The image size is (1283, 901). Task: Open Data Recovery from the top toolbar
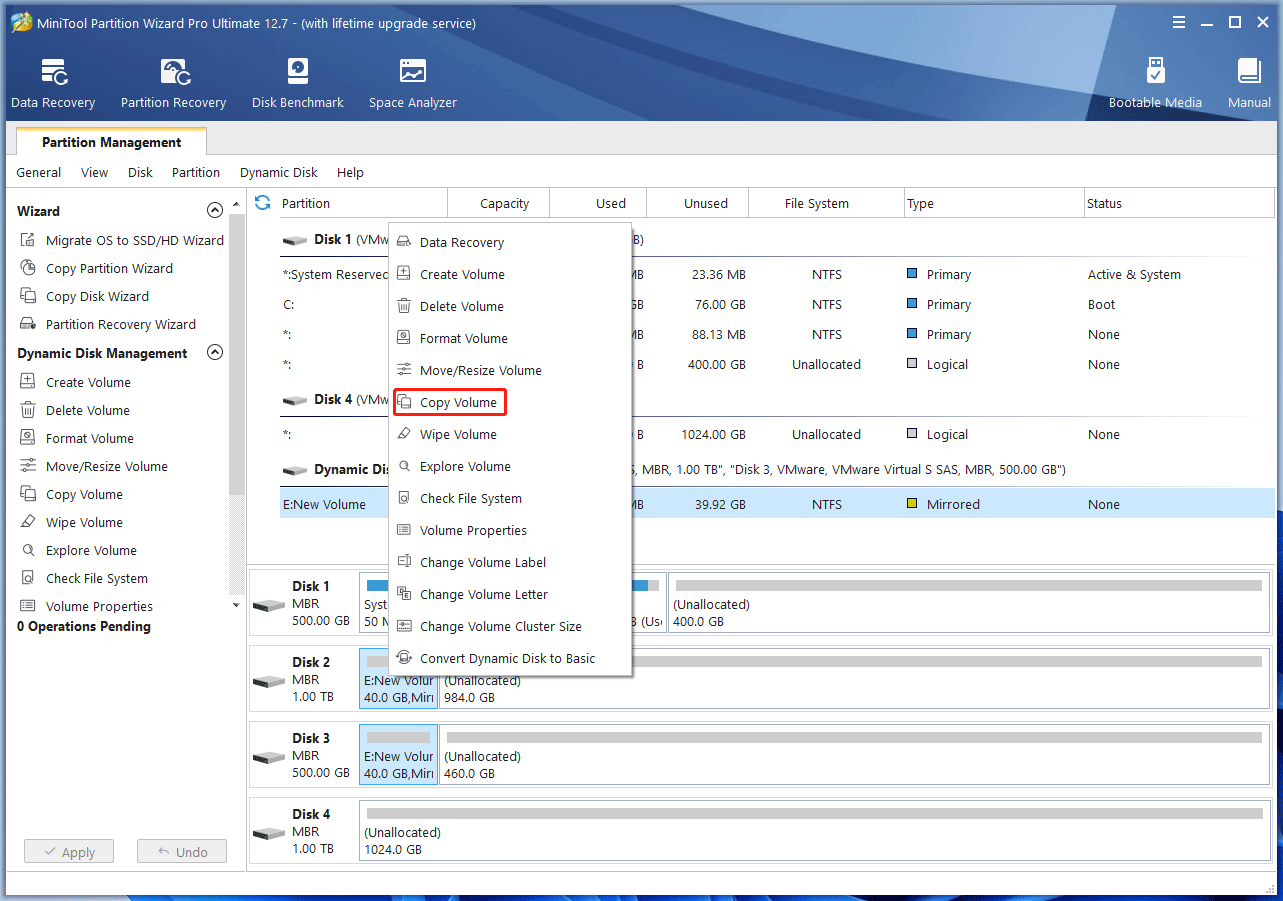(53, 84)
